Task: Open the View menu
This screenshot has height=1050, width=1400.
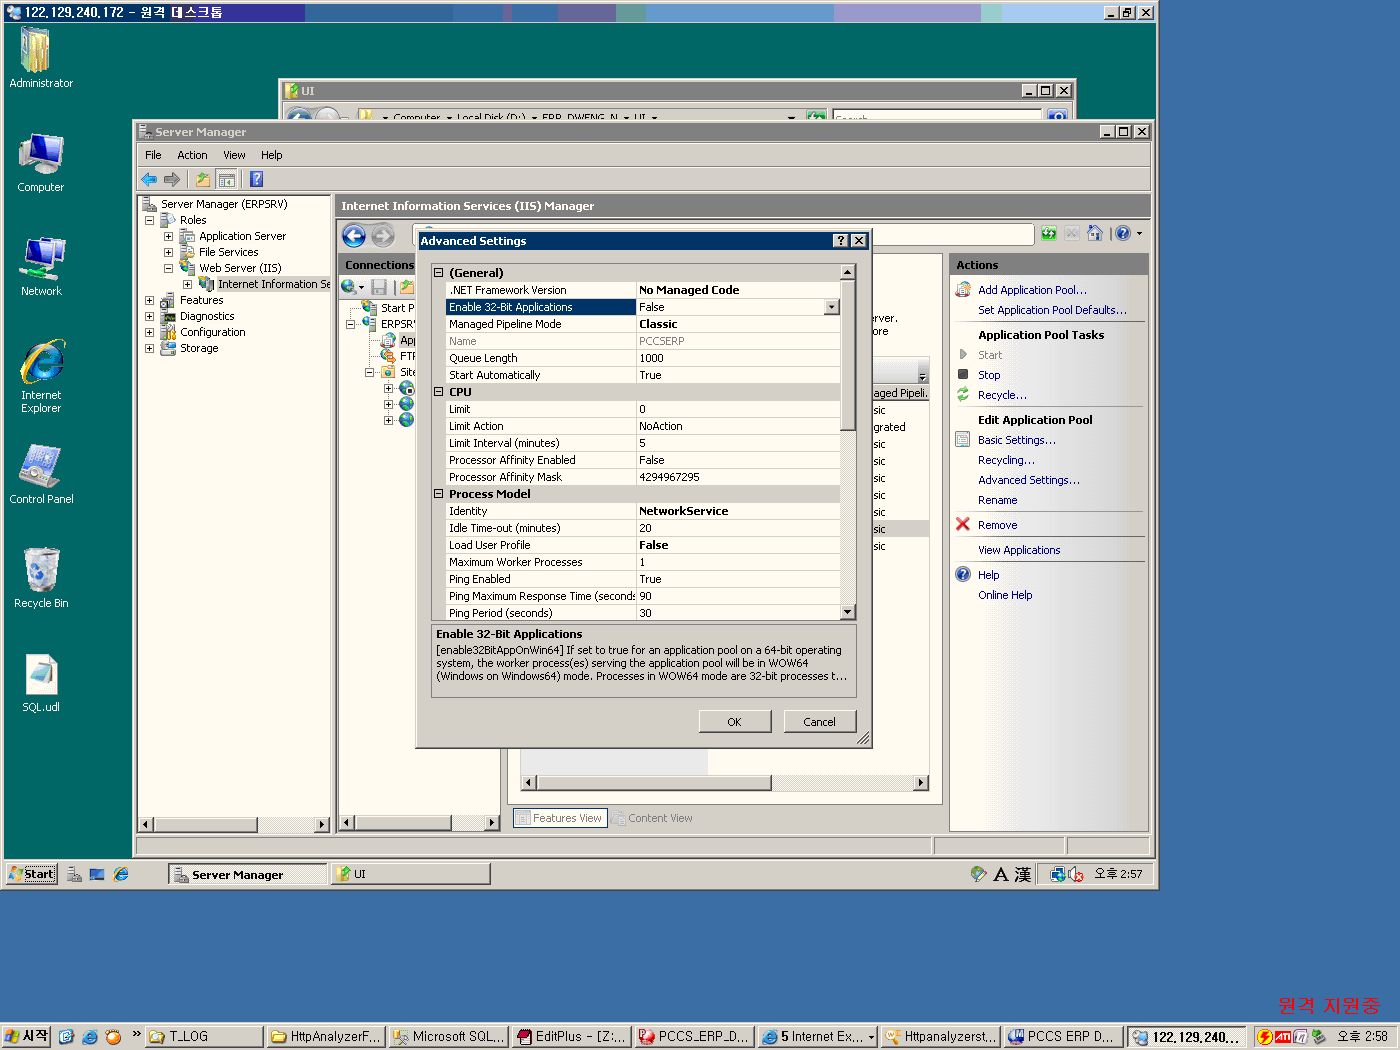Action: [x=234, y=155]
